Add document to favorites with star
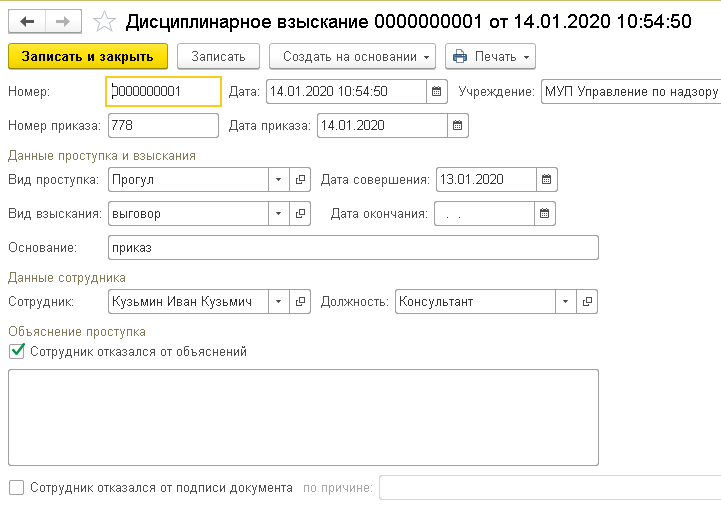The height and width of the screenshot is (505, 721). [104, 20]
